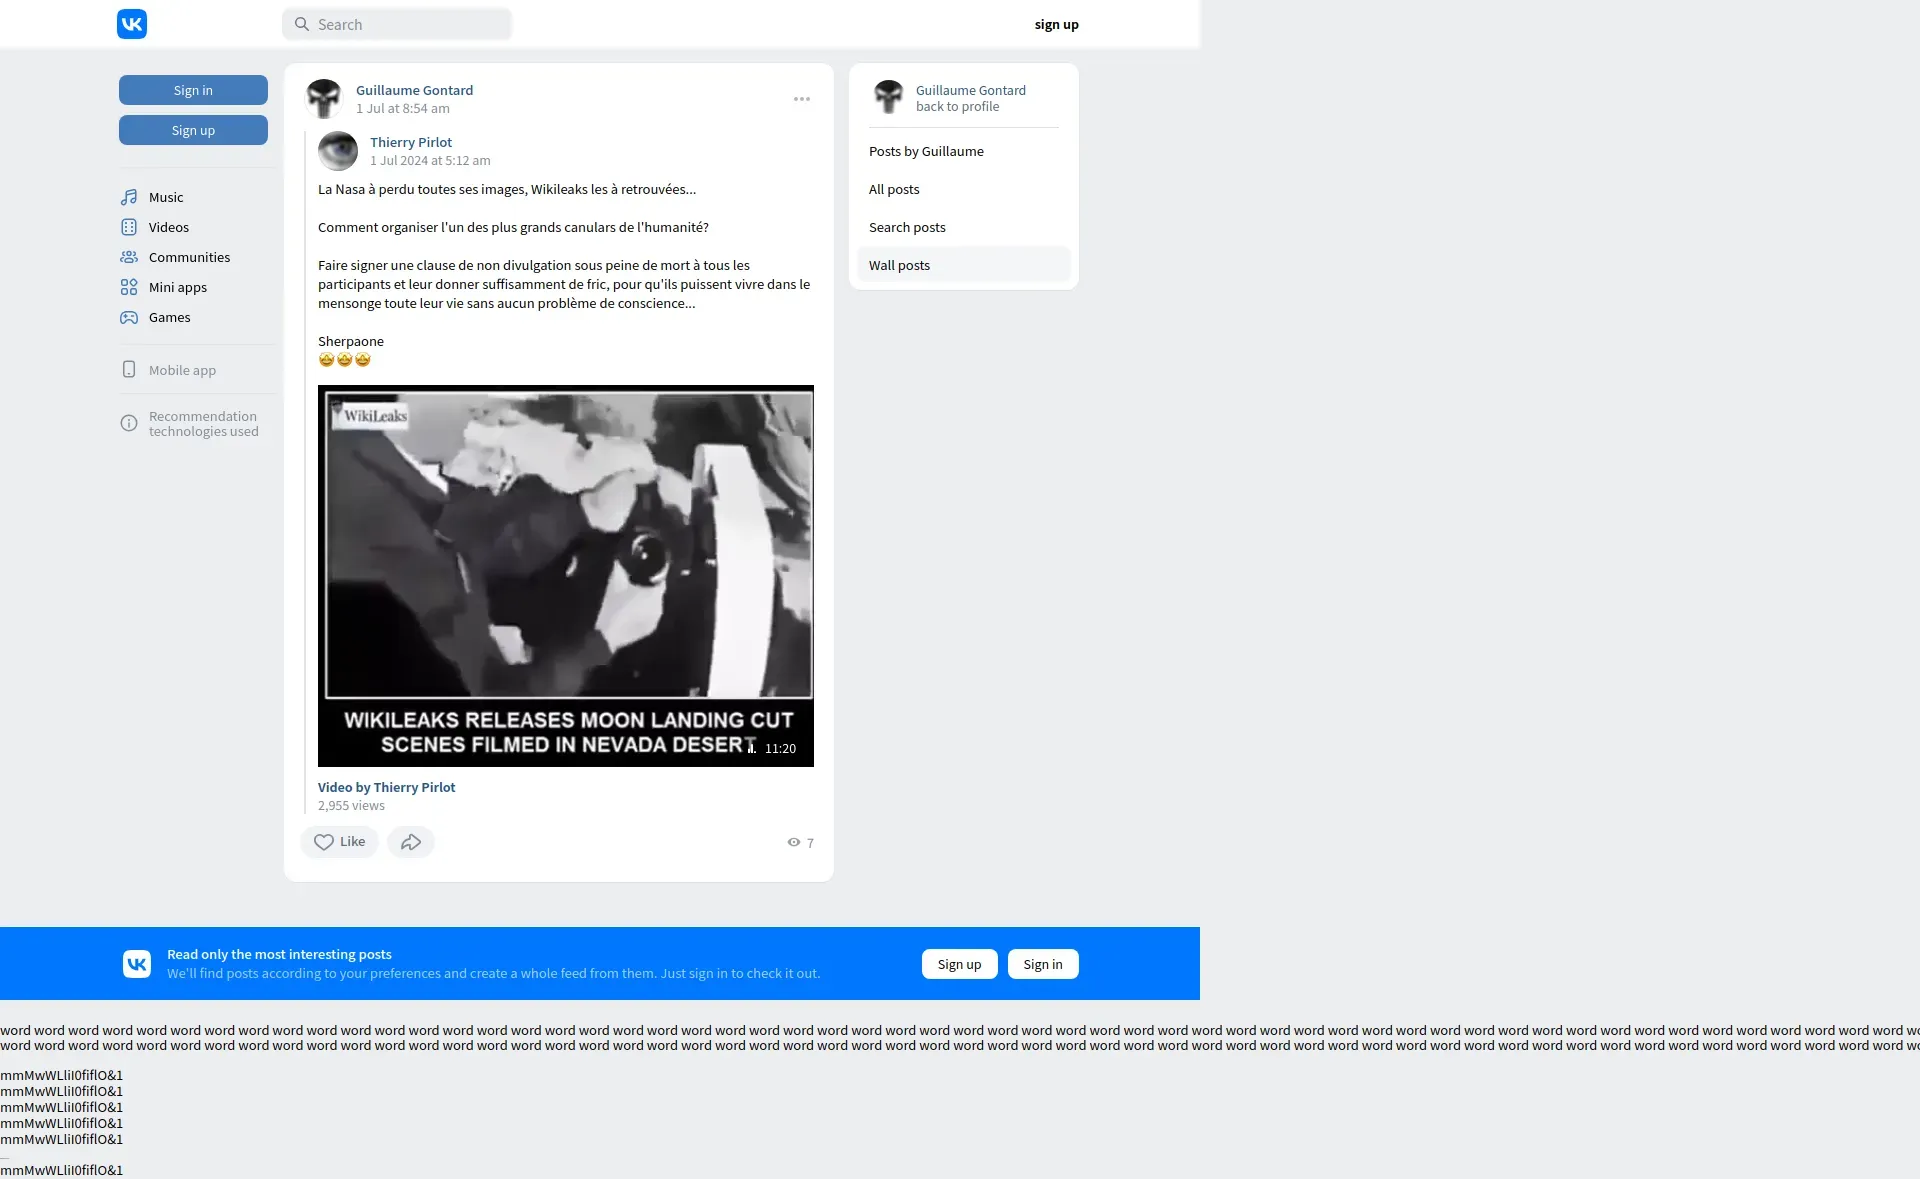Open the Mobile app link

[x=182, y=370]
